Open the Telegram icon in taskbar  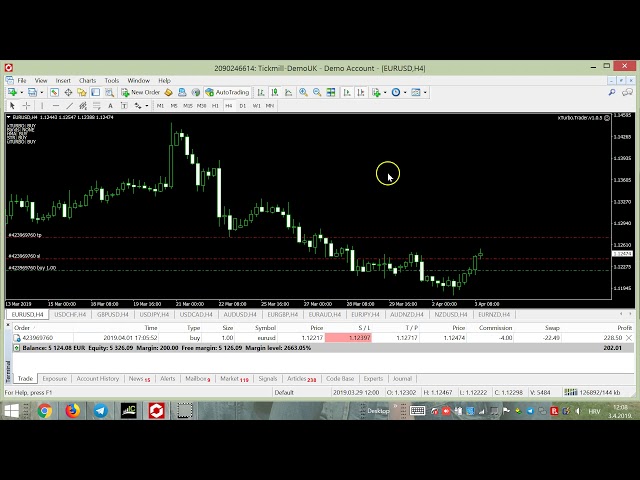101,410
